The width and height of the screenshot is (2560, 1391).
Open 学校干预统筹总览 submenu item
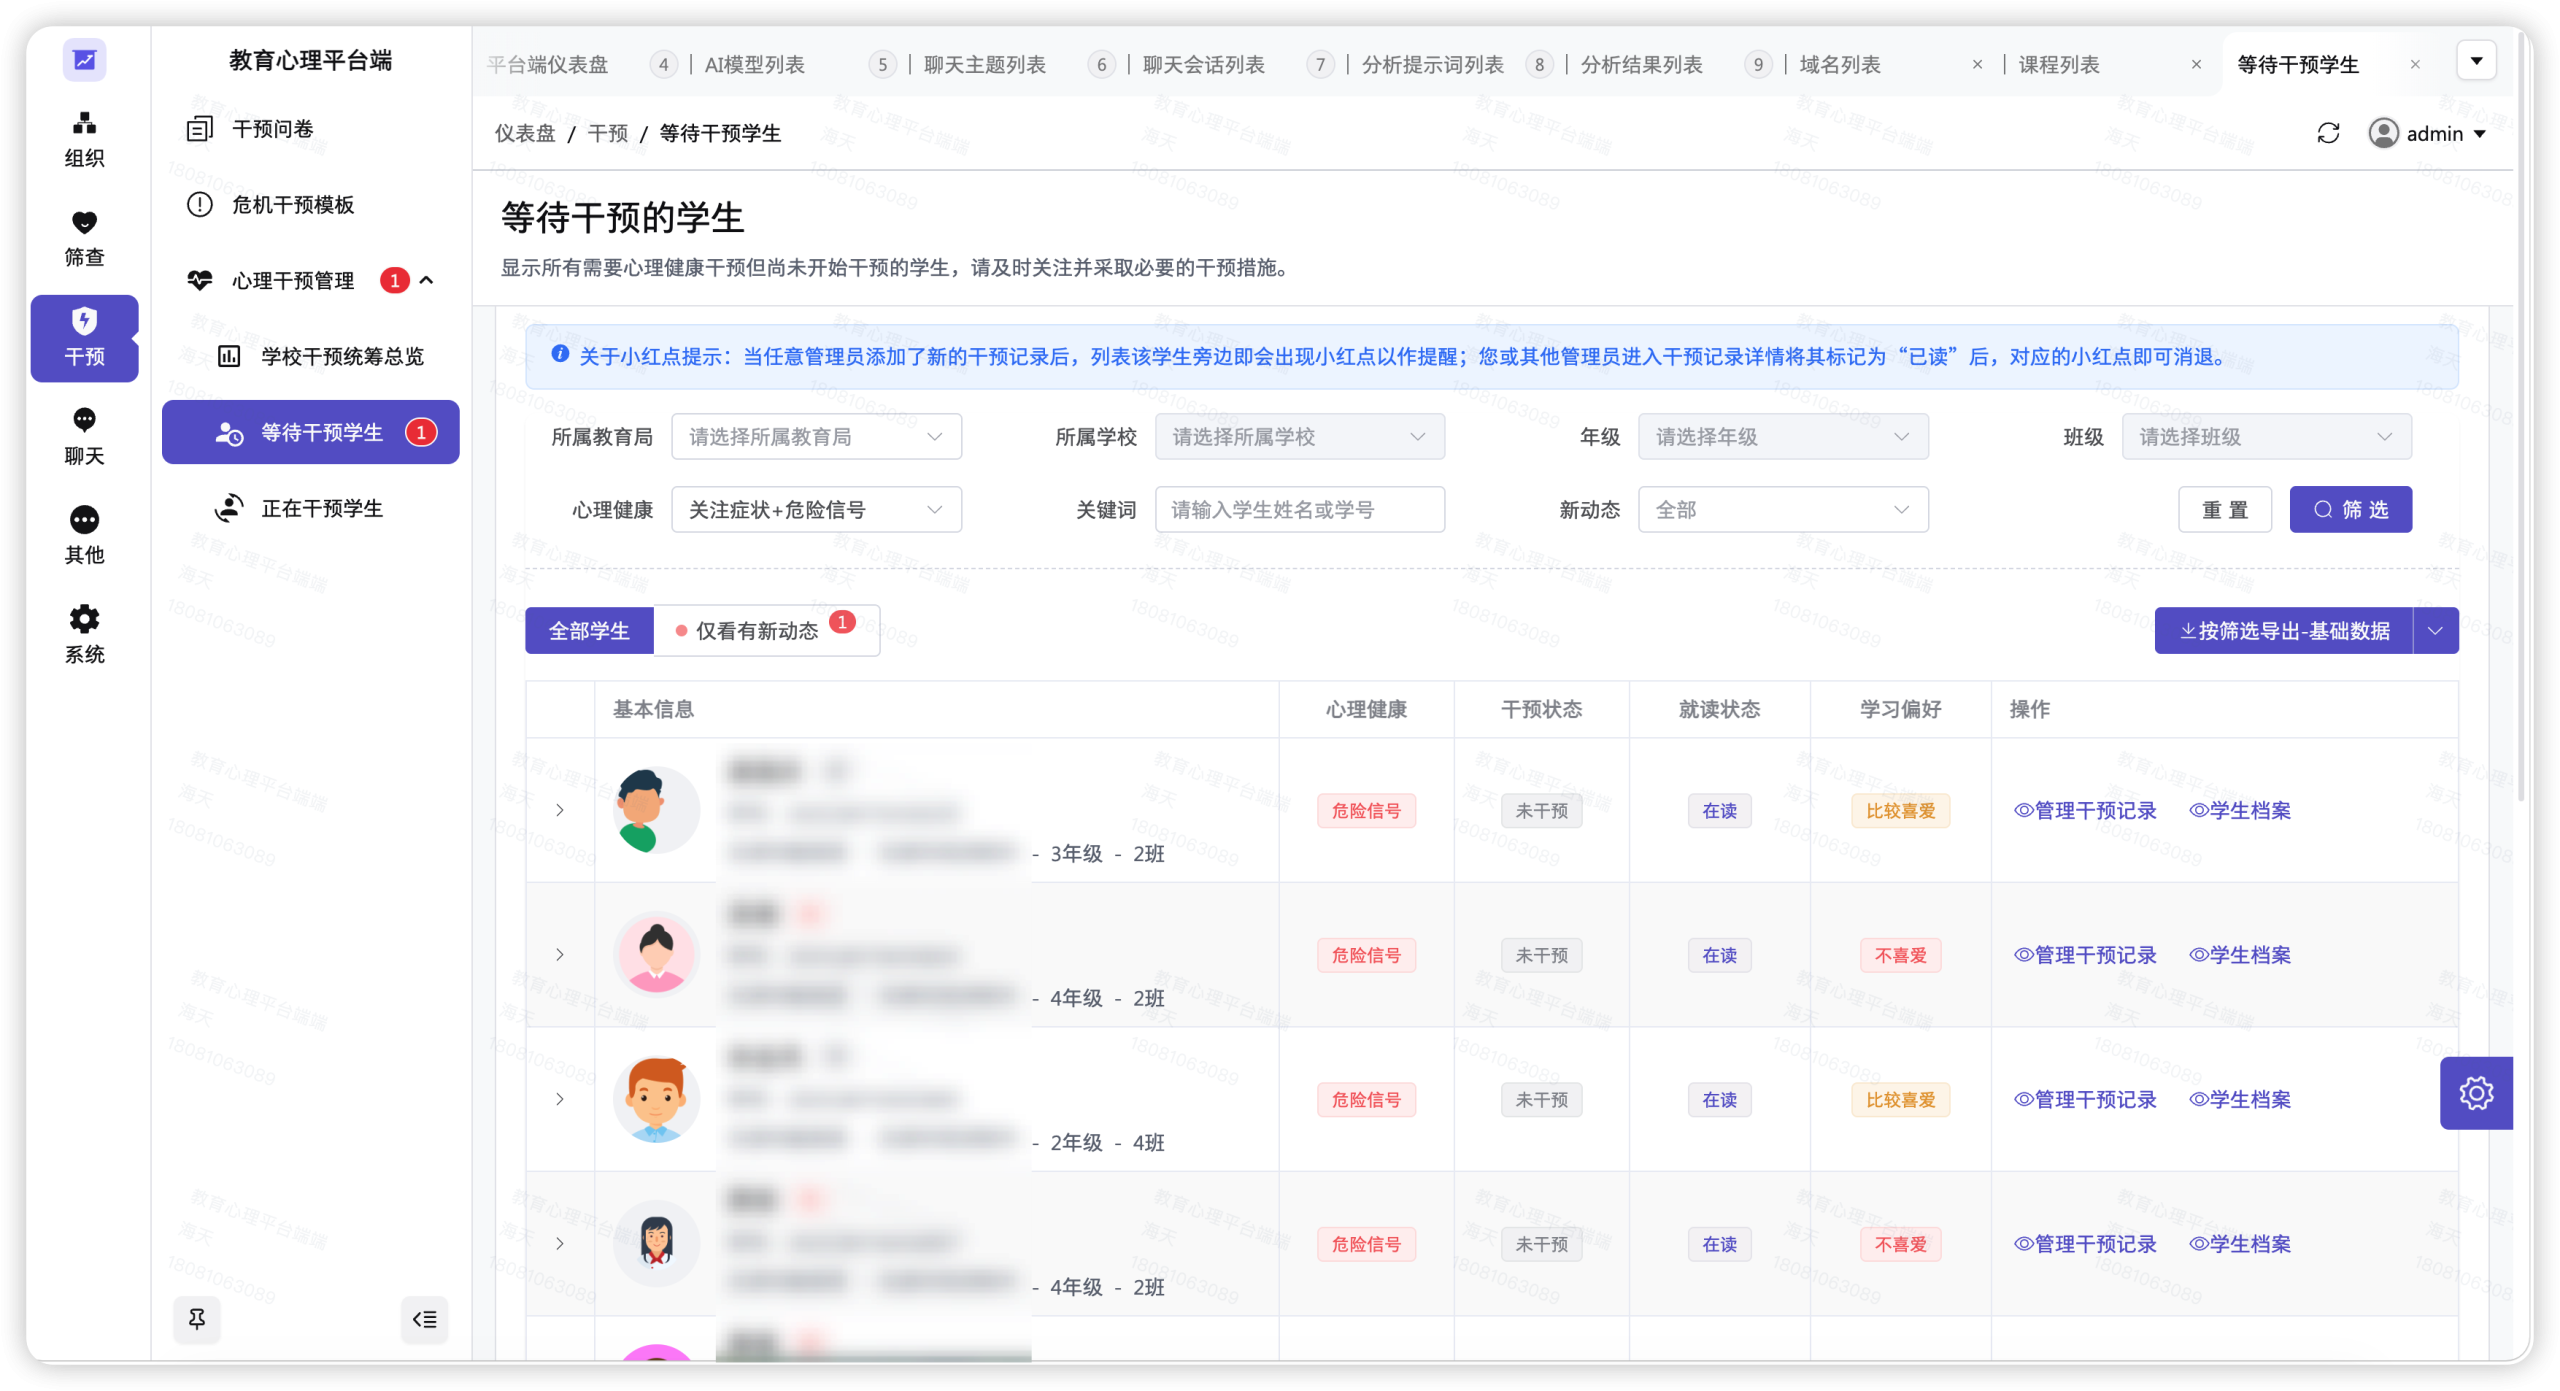[x=312, y=356]
